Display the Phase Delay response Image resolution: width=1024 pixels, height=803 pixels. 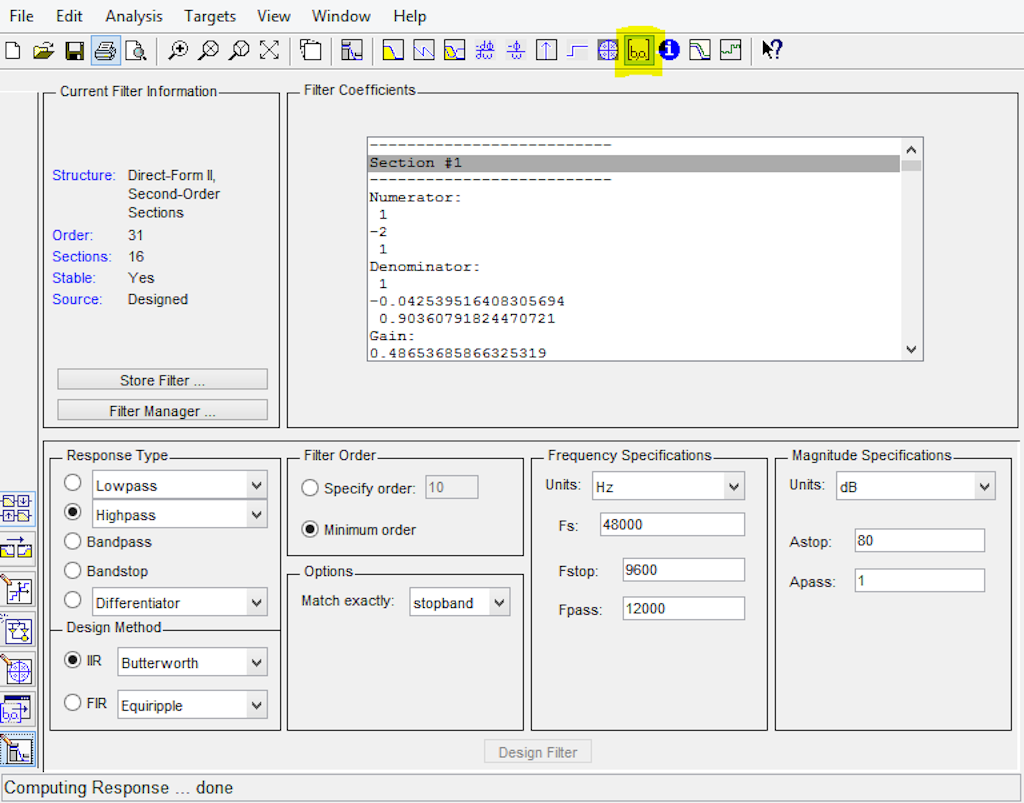[516, 50]
